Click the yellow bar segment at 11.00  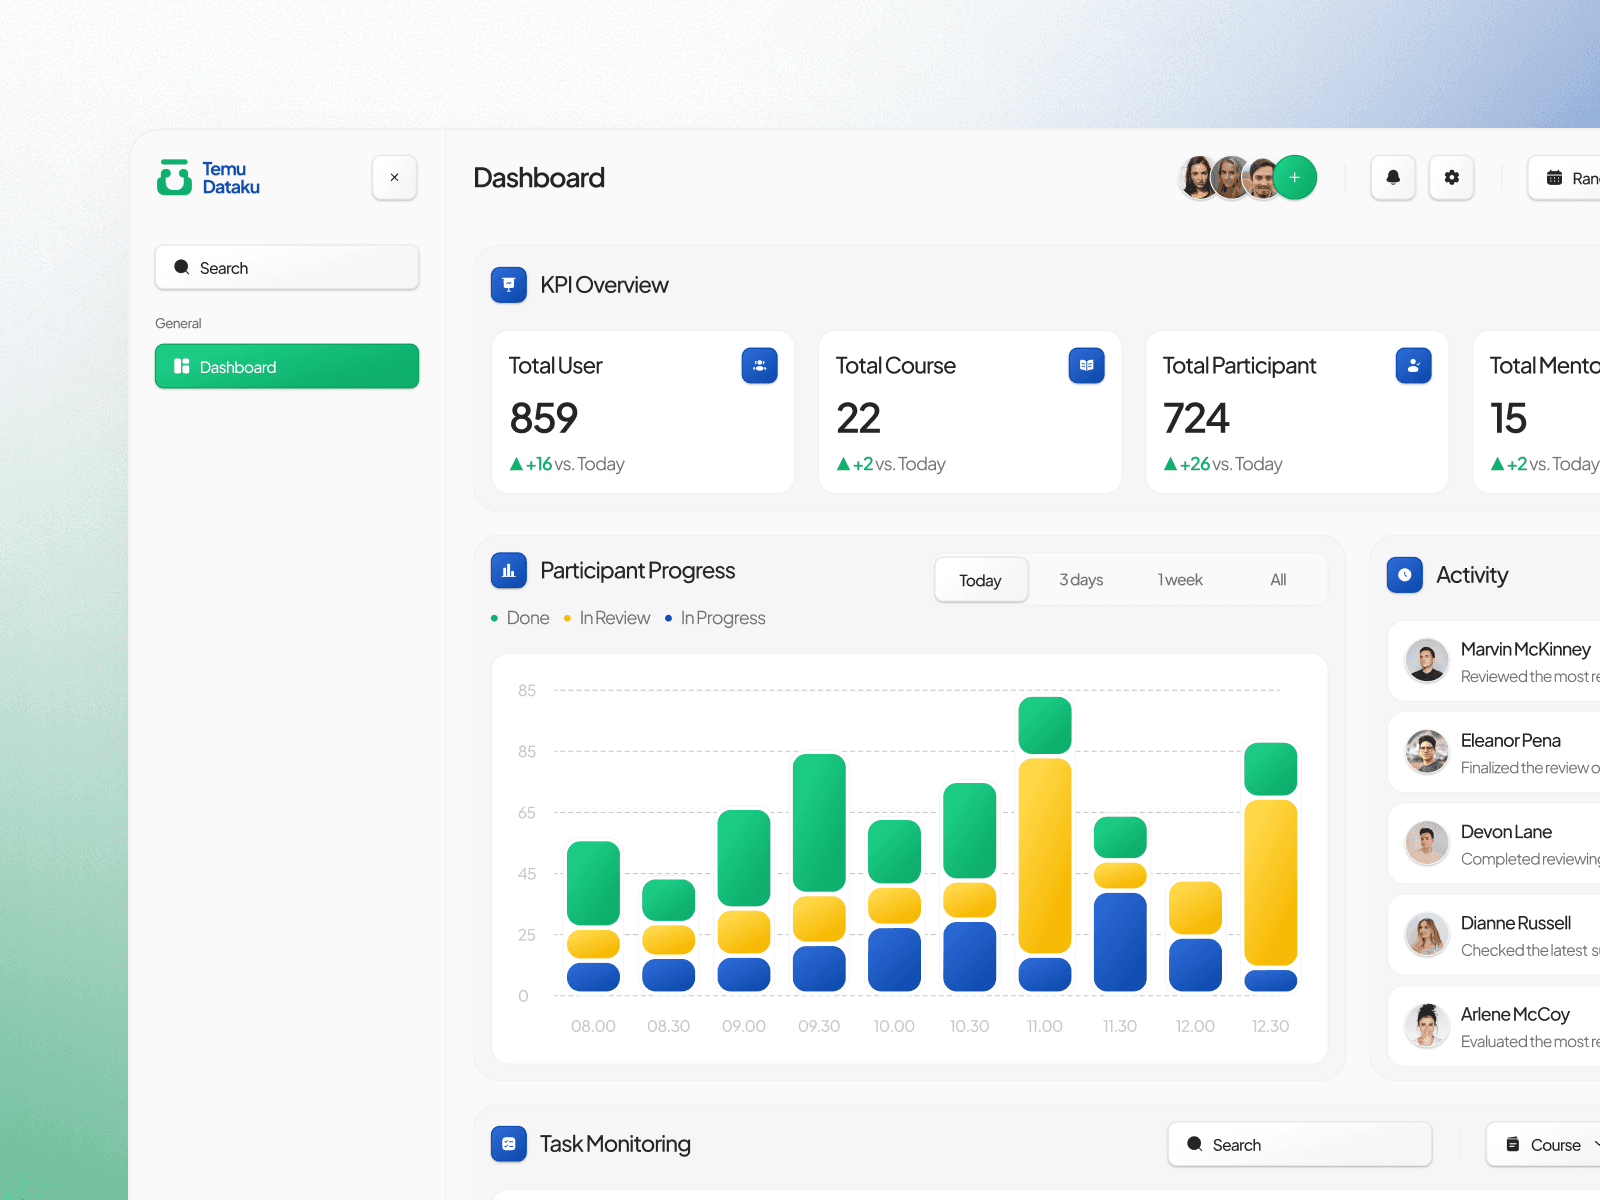(1045, 855)
